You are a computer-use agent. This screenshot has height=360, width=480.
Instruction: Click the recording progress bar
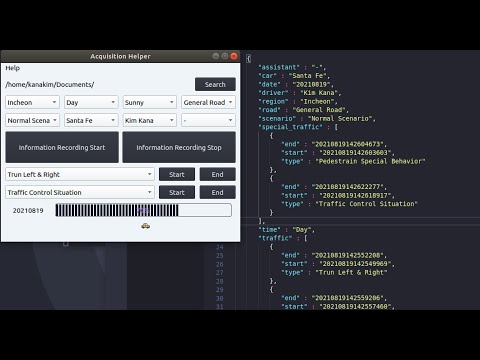pyautogui.click(x=143, y=210)
